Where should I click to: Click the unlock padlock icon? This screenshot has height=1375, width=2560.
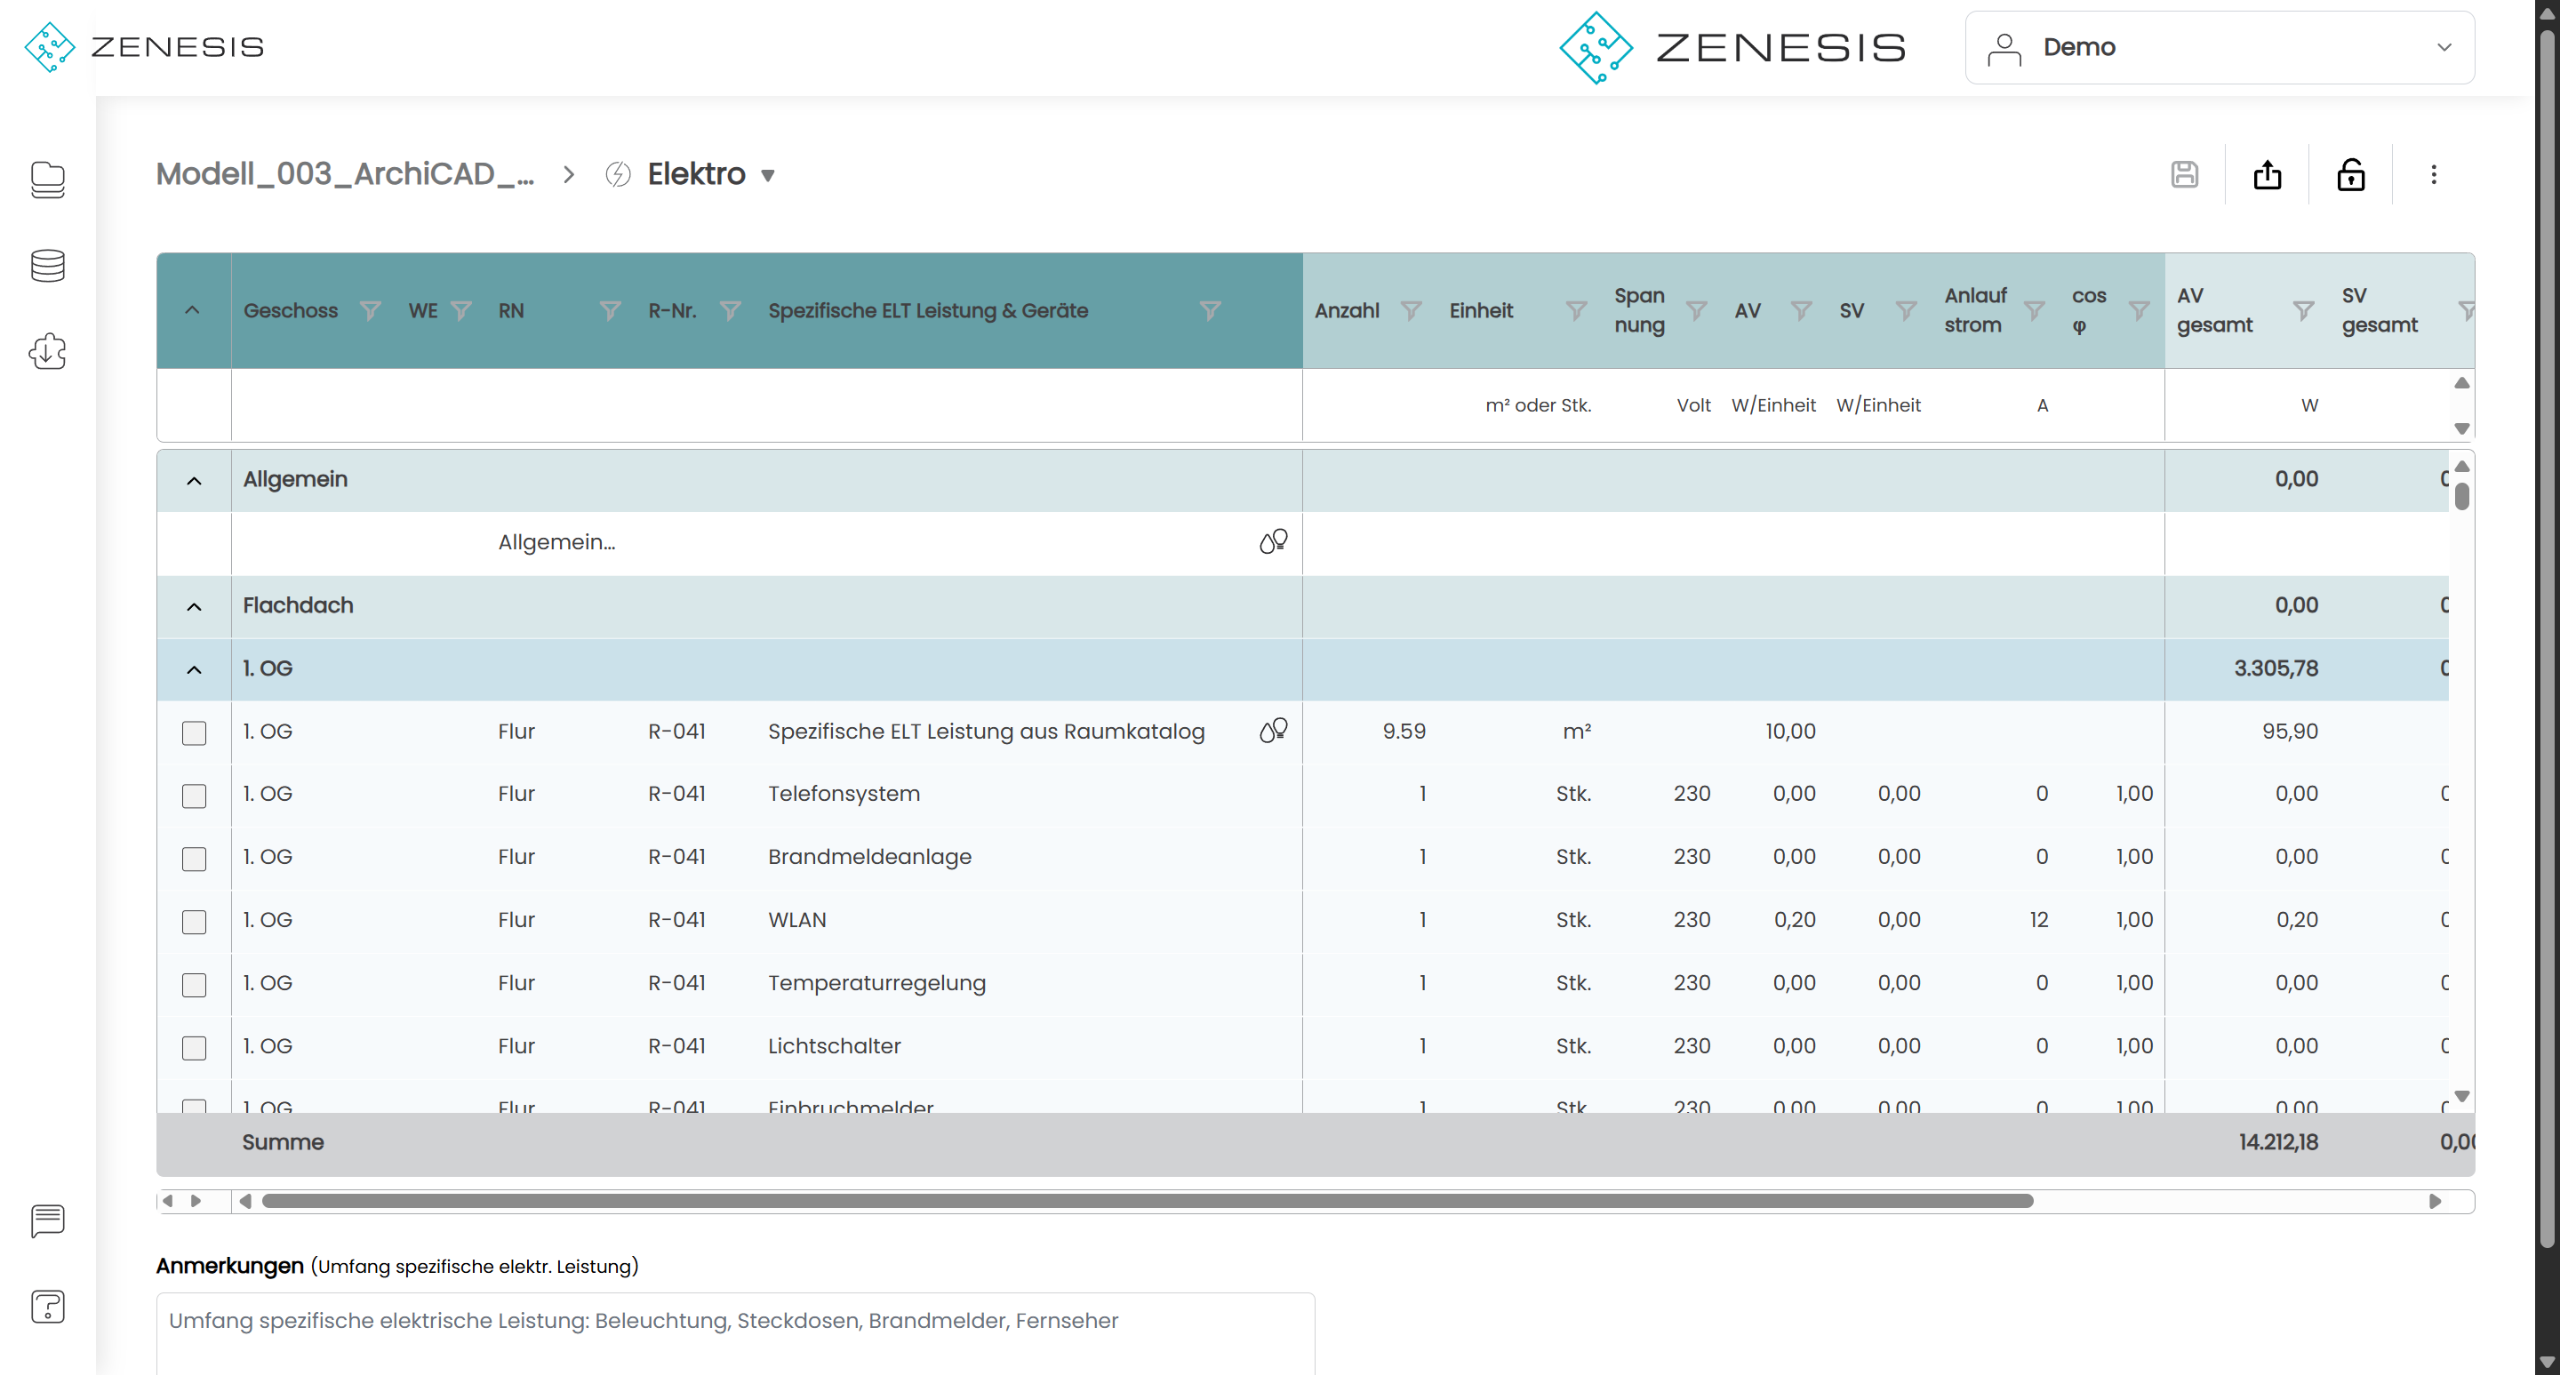pyautogui.click(x=2350, y=175)
